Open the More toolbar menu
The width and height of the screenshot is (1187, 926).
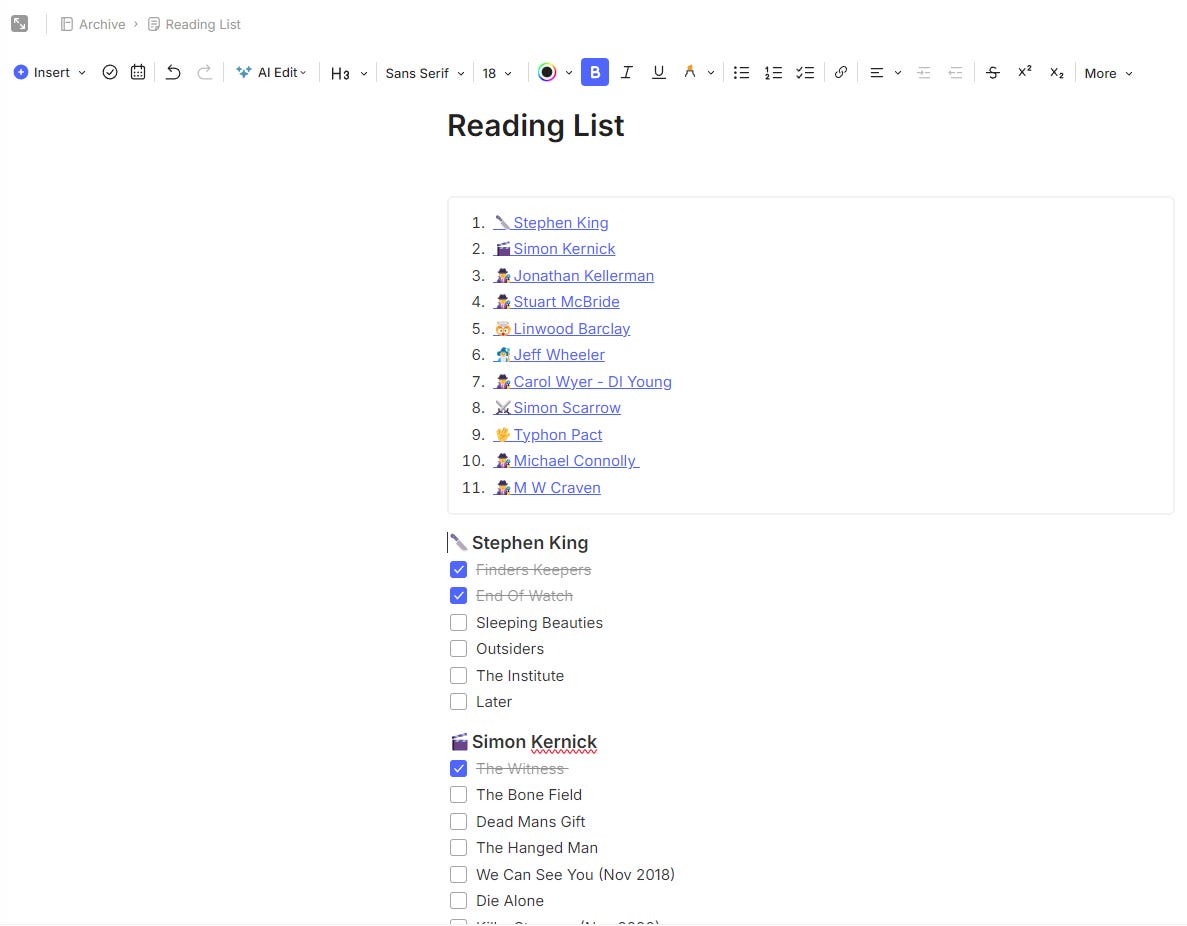(1108, 73)
